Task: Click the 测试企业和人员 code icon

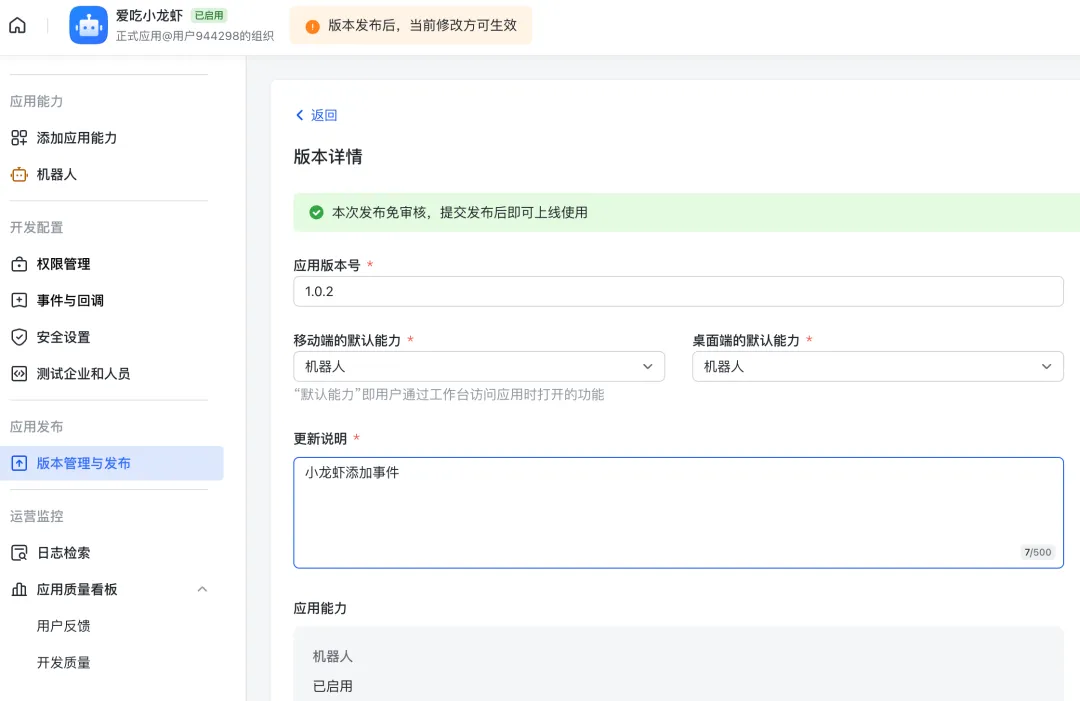Action: 19,373
